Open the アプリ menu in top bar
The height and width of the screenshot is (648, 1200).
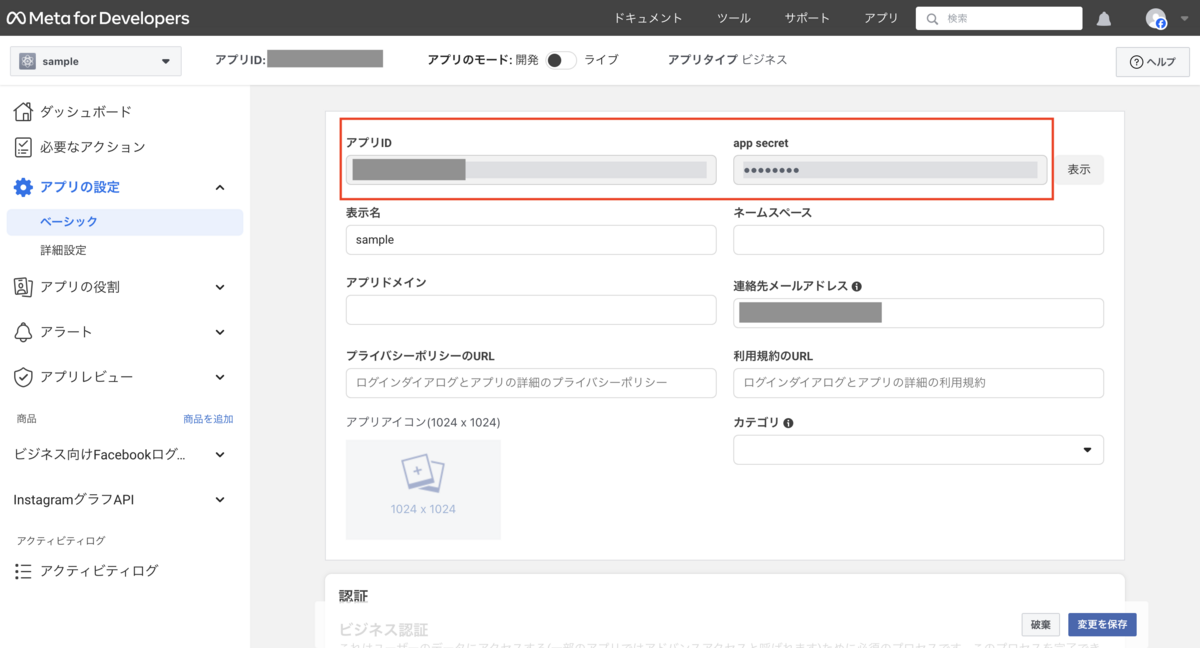coord(881,19)
